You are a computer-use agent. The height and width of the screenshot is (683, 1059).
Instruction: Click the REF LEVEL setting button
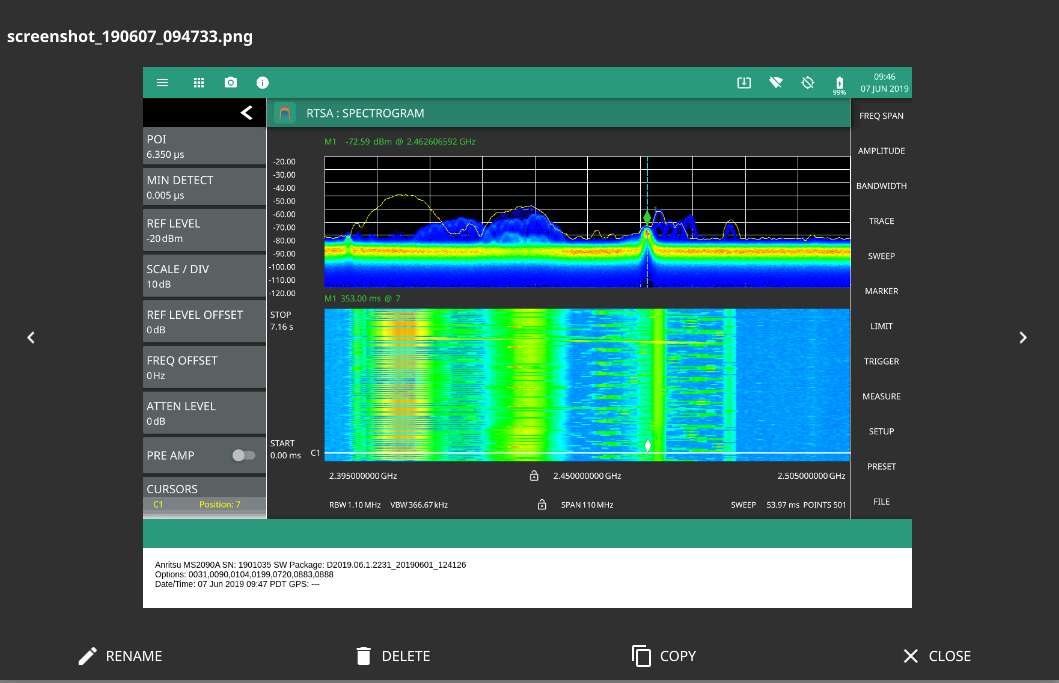(x=204, y=231)
